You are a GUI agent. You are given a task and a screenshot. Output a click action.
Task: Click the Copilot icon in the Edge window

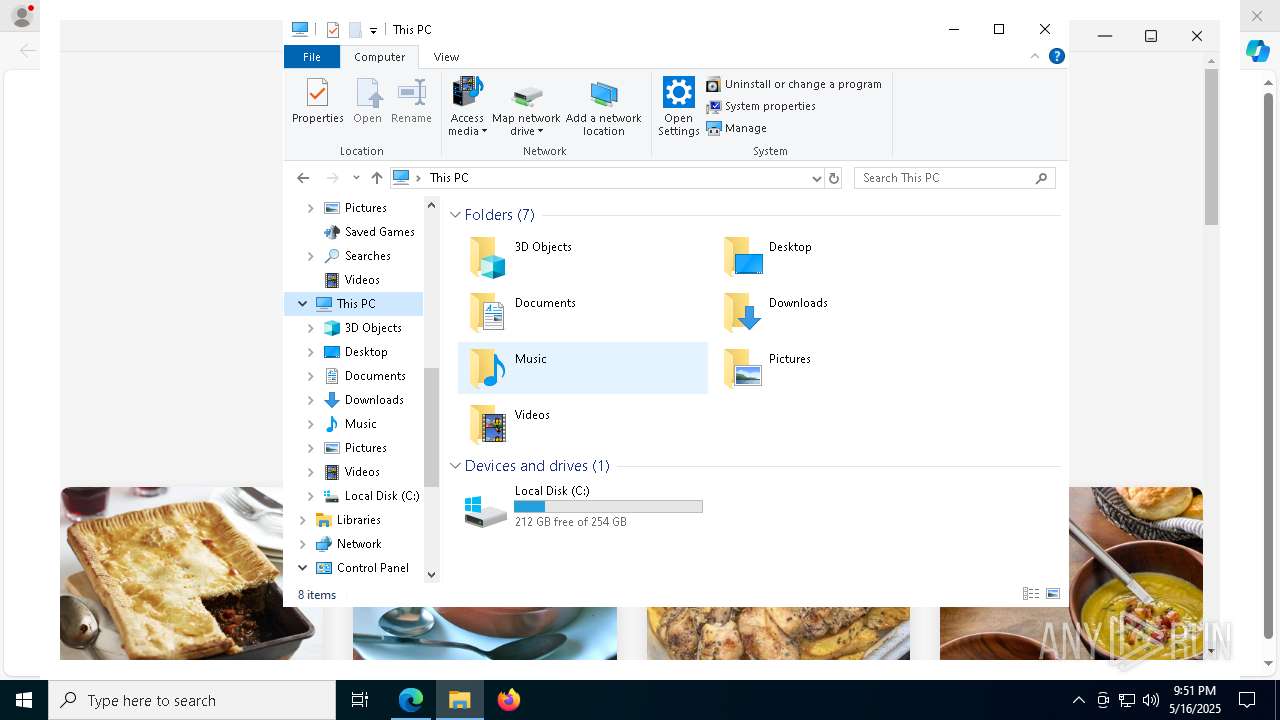point(1258,51)
